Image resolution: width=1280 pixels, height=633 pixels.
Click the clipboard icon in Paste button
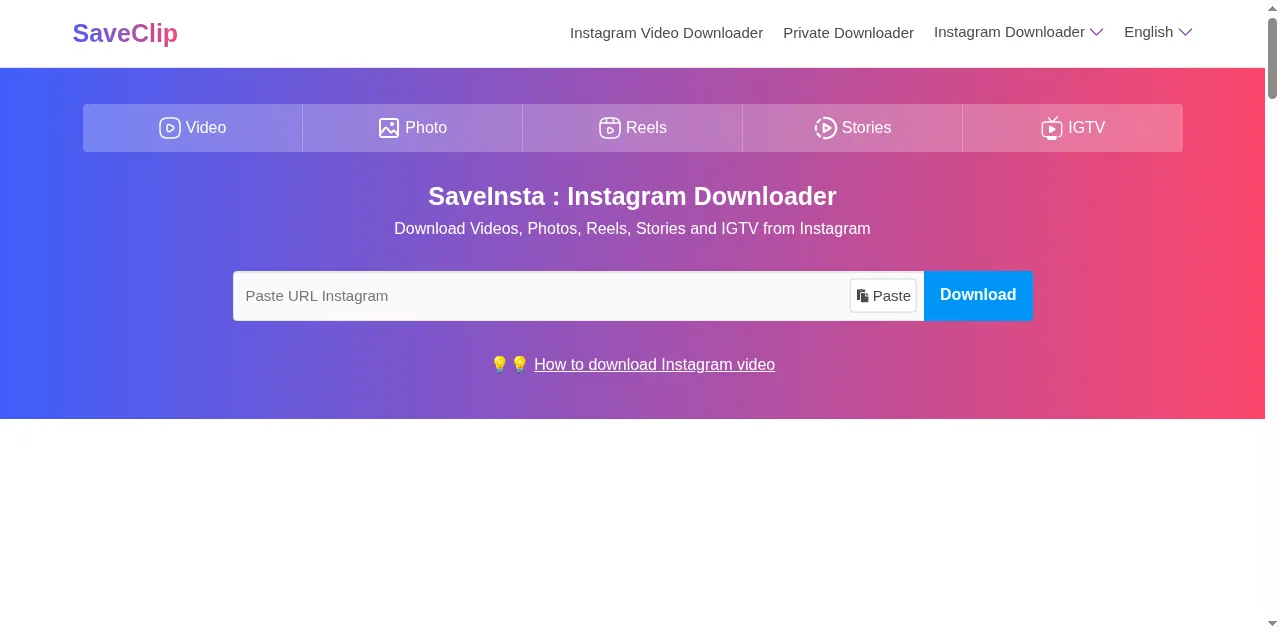(862, 296)
